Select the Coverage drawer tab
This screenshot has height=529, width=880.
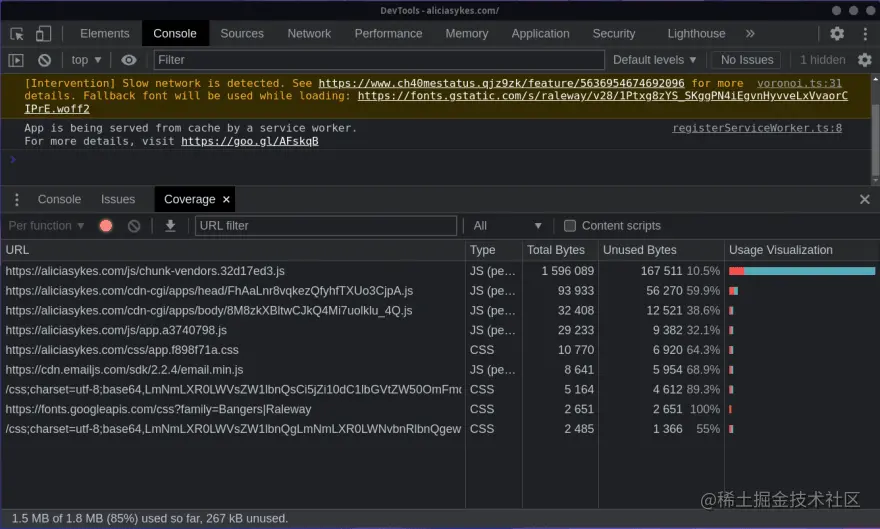(x=195, y=199)
